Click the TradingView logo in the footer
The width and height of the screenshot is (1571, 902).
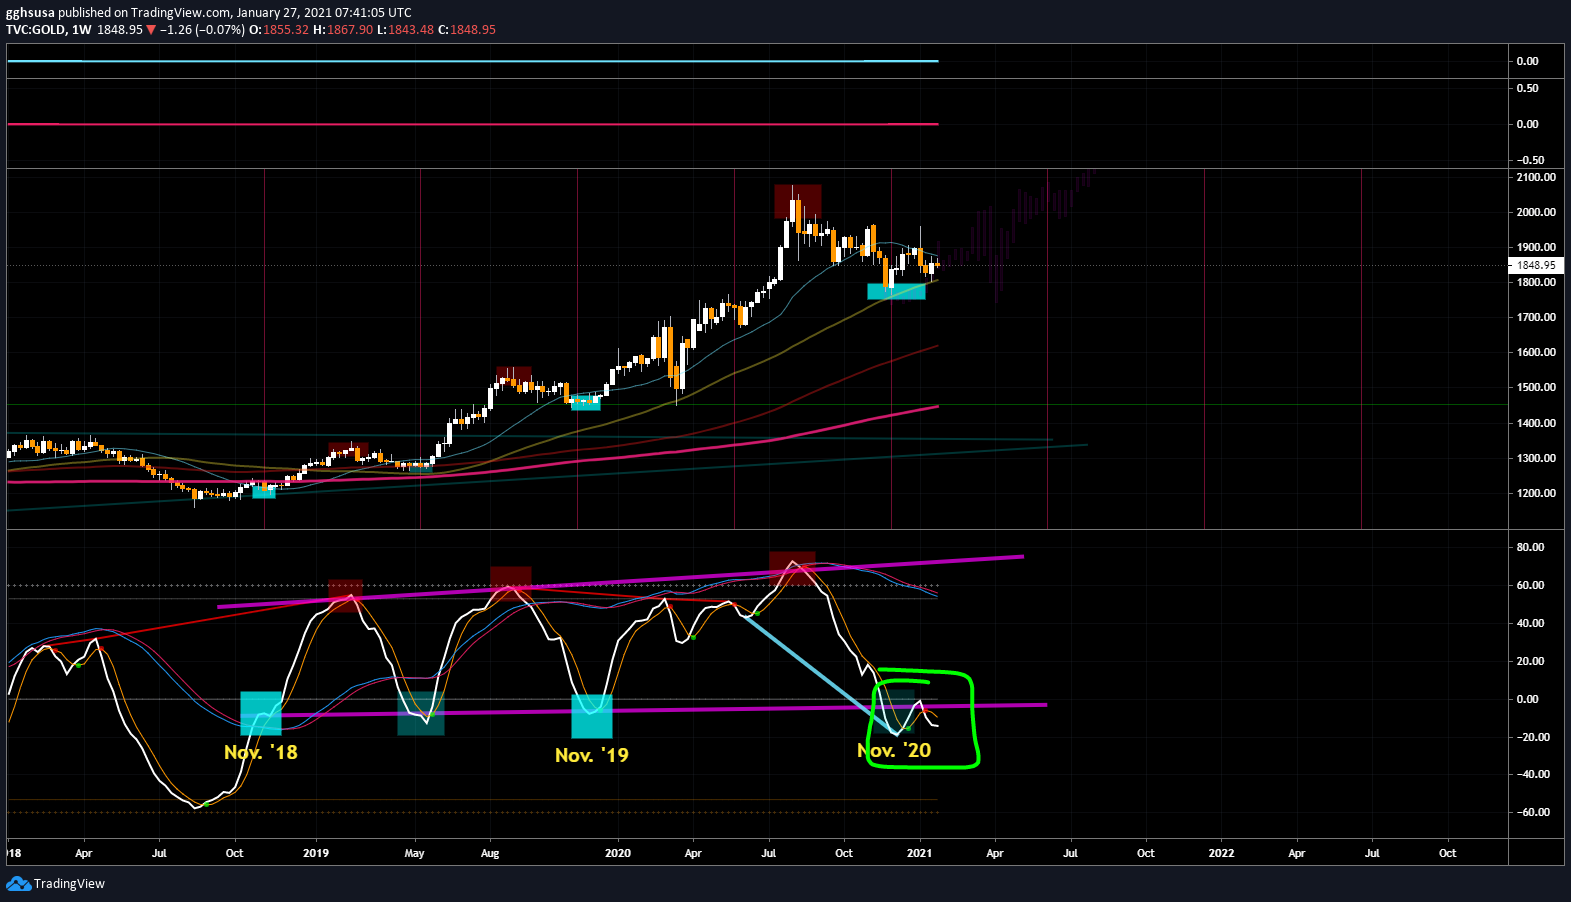pyautogui.click(x=55, y=883)
